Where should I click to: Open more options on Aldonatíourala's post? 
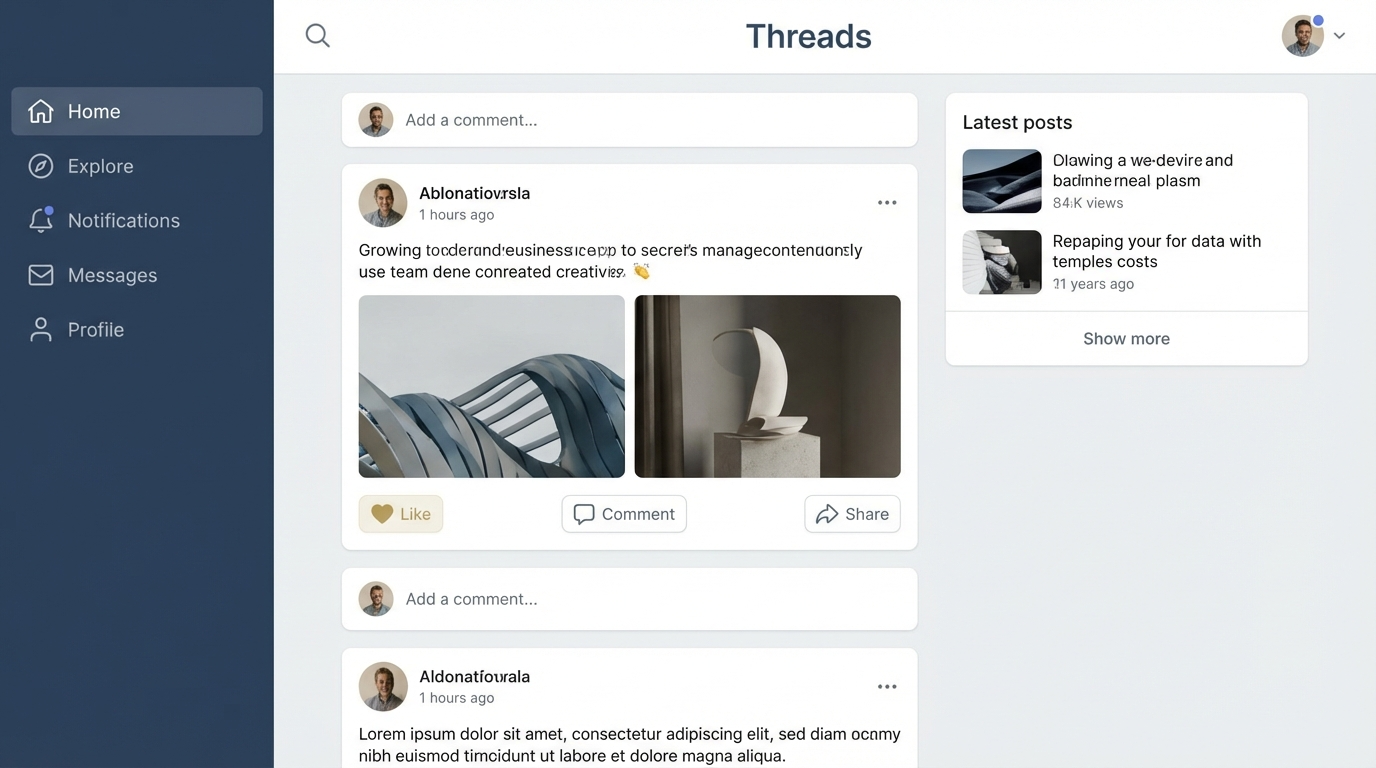pos(887,687)
